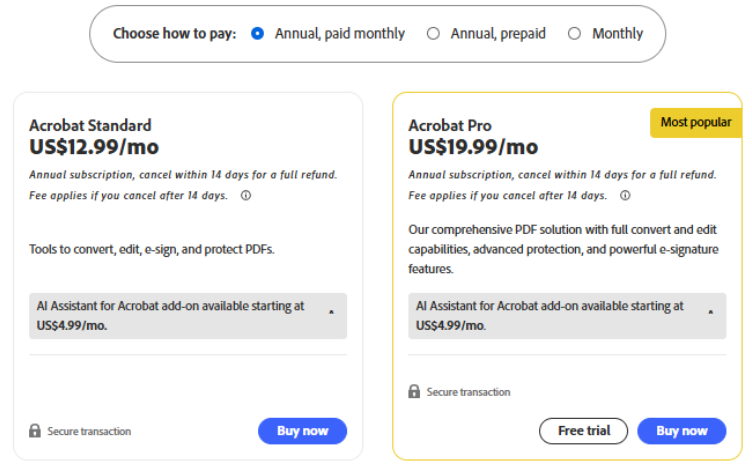
Task: Click the US$19.99/mo price
Action: [473, 147]
